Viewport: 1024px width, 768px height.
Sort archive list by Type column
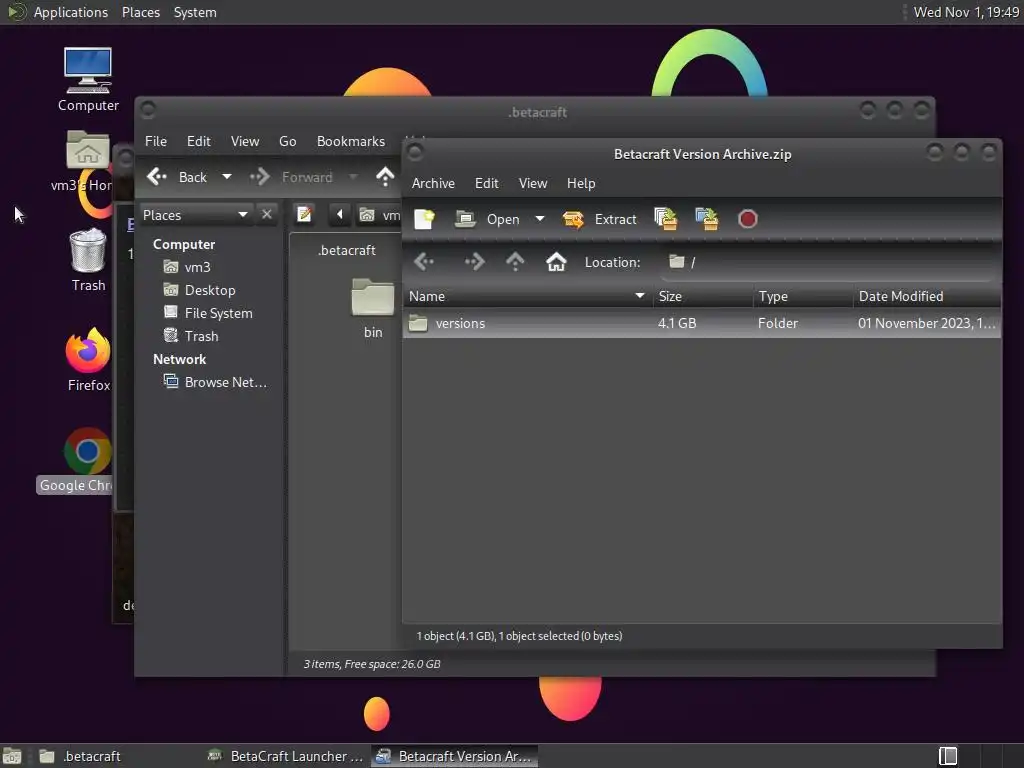(803, 296)
